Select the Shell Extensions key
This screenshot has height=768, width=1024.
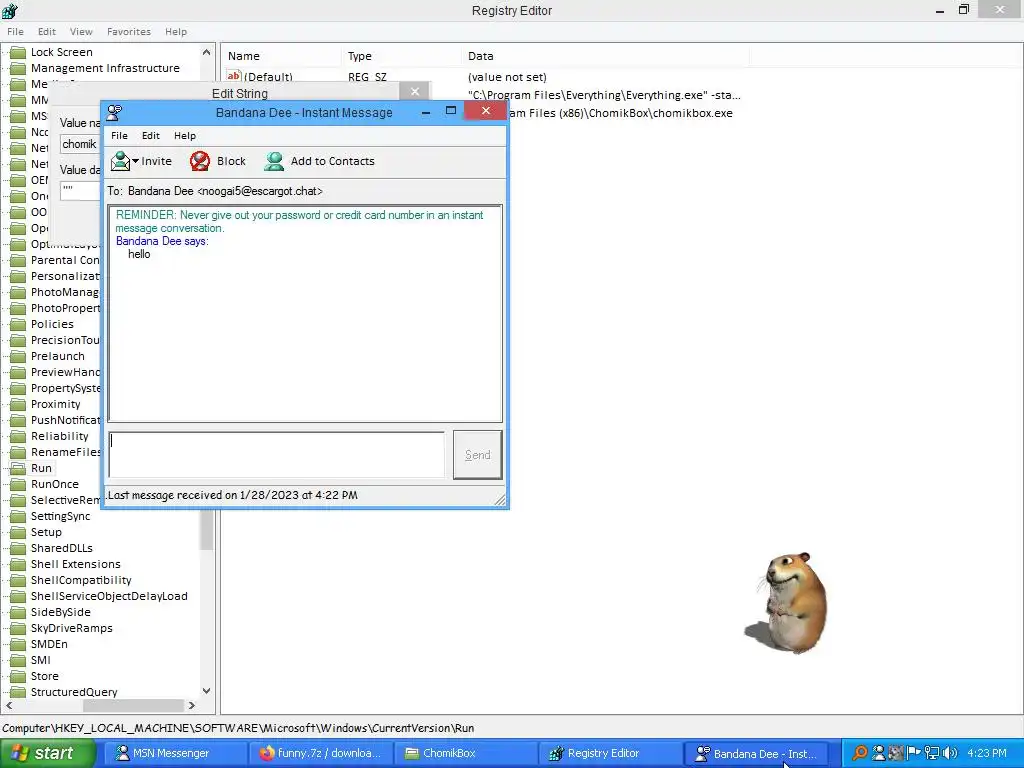pyautogui.click(x=76, y=564)
